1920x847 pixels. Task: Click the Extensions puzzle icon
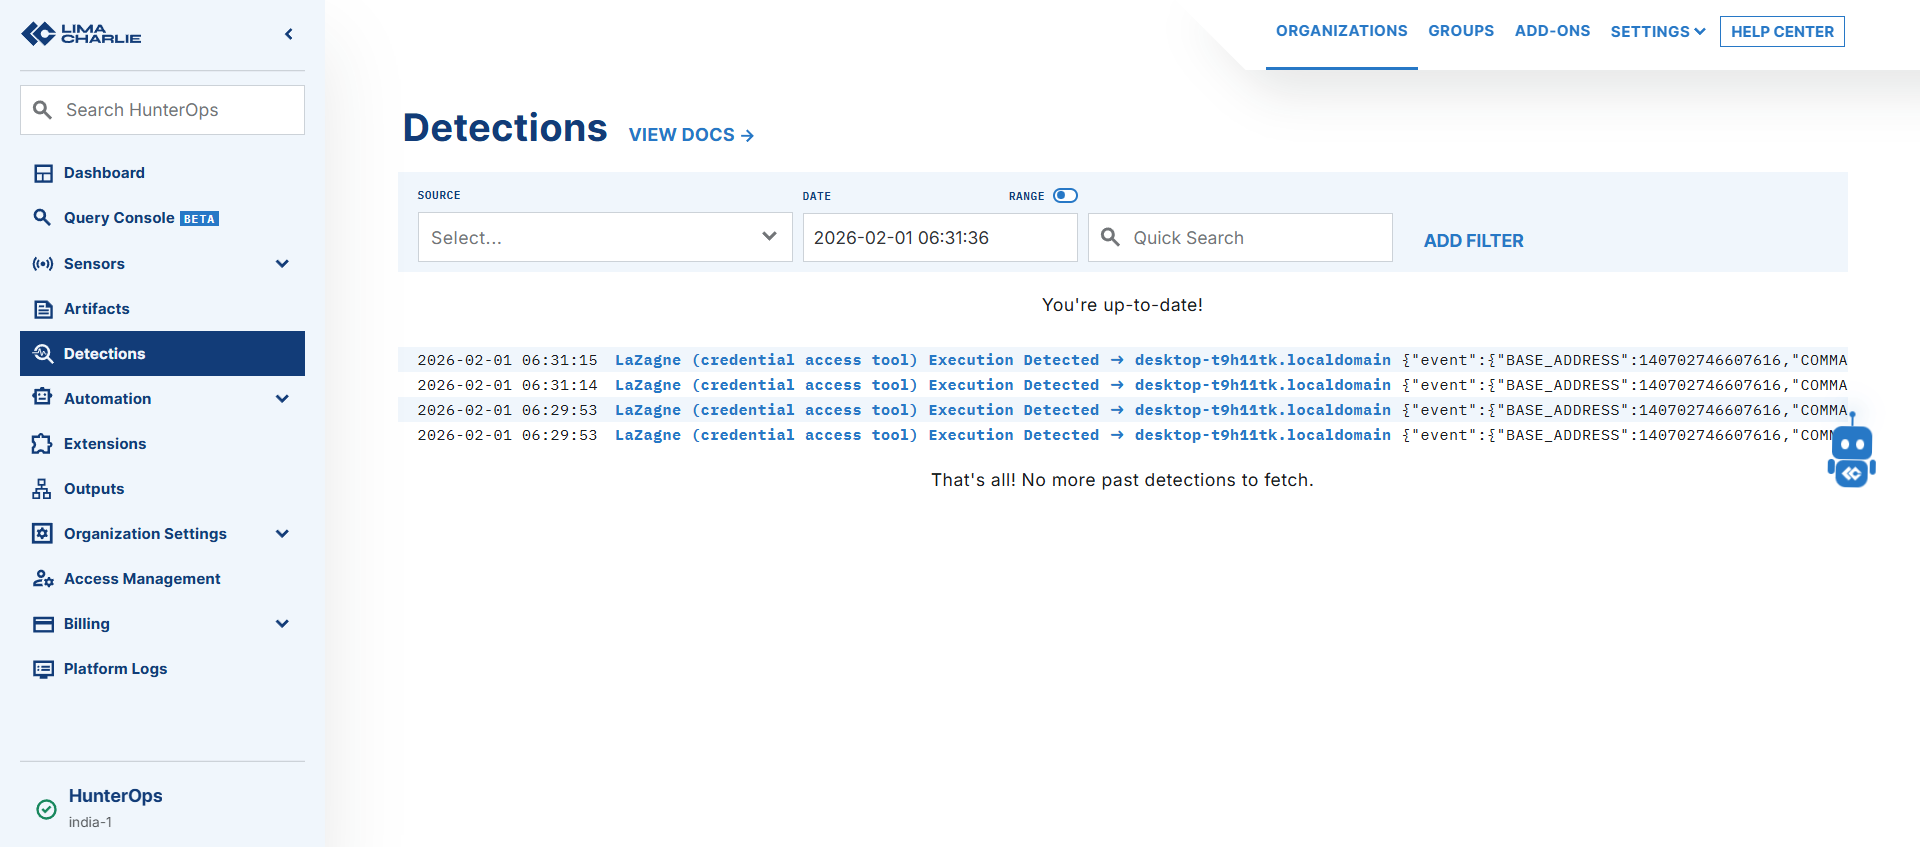click(x=42, y=444)
